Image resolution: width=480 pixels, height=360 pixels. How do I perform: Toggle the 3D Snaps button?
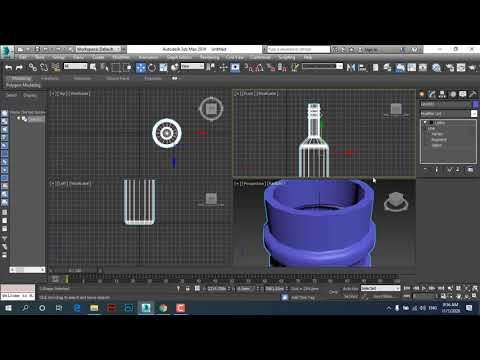click(x=248, y=68)
